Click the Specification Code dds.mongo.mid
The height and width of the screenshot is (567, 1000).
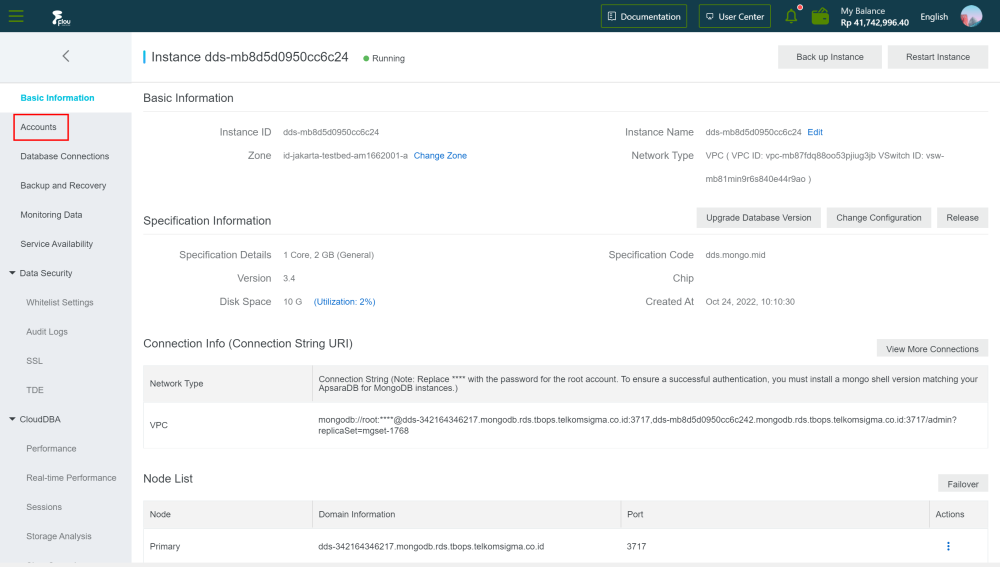[x=735, y=254]
